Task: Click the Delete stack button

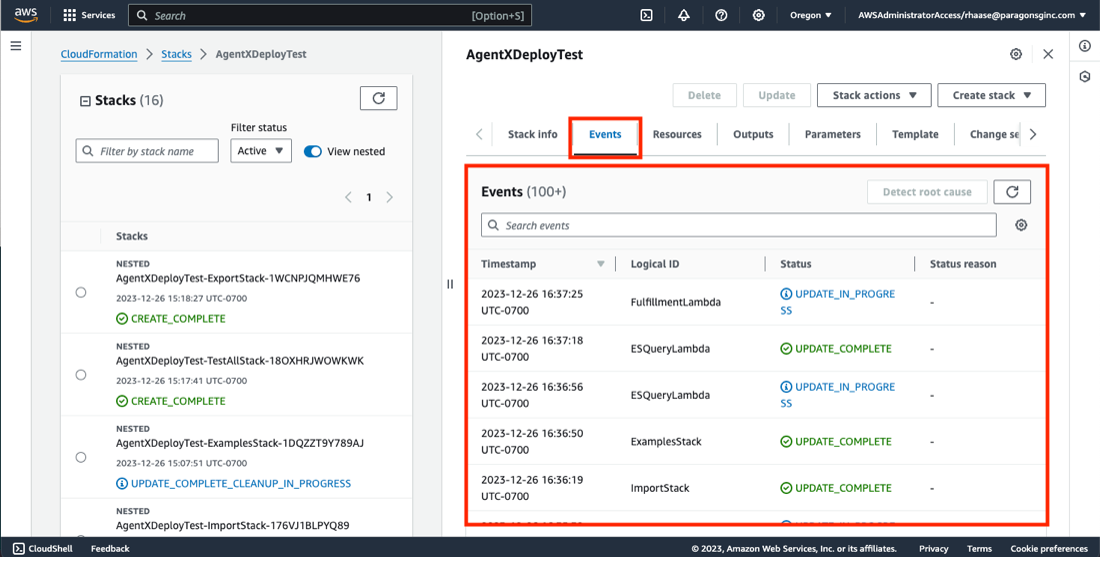Action: click(x=704, y=95)
